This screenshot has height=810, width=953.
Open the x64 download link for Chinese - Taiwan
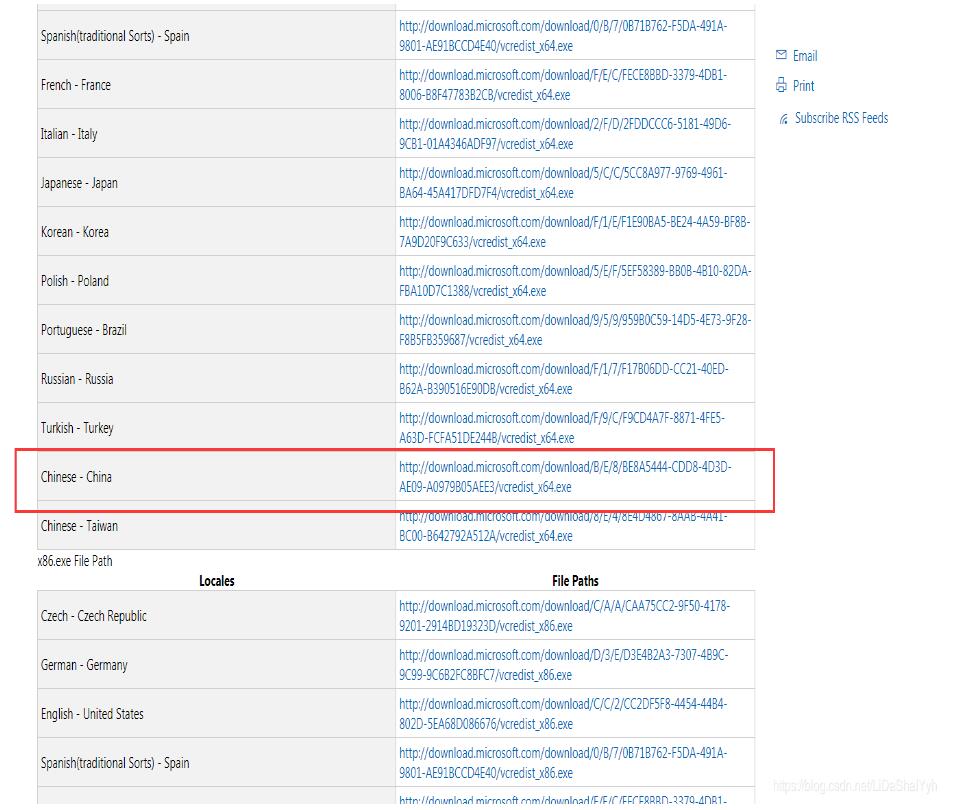(563, 527)
